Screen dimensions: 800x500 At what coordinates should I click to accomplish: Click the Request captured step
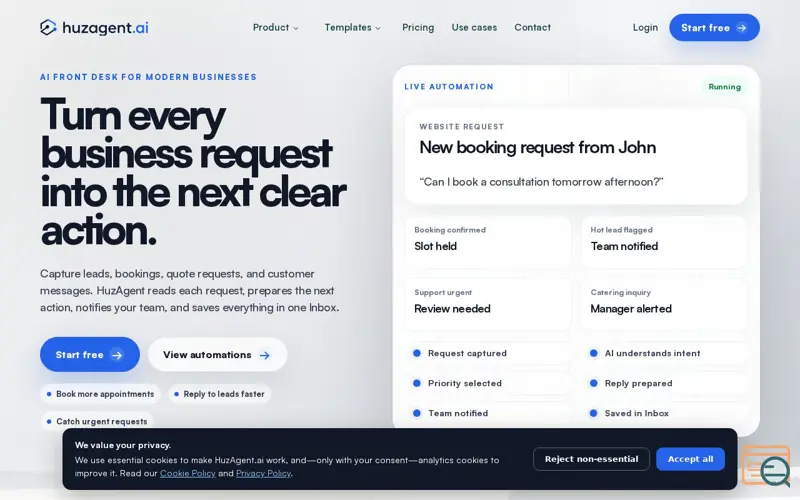(x=488, y=353)
